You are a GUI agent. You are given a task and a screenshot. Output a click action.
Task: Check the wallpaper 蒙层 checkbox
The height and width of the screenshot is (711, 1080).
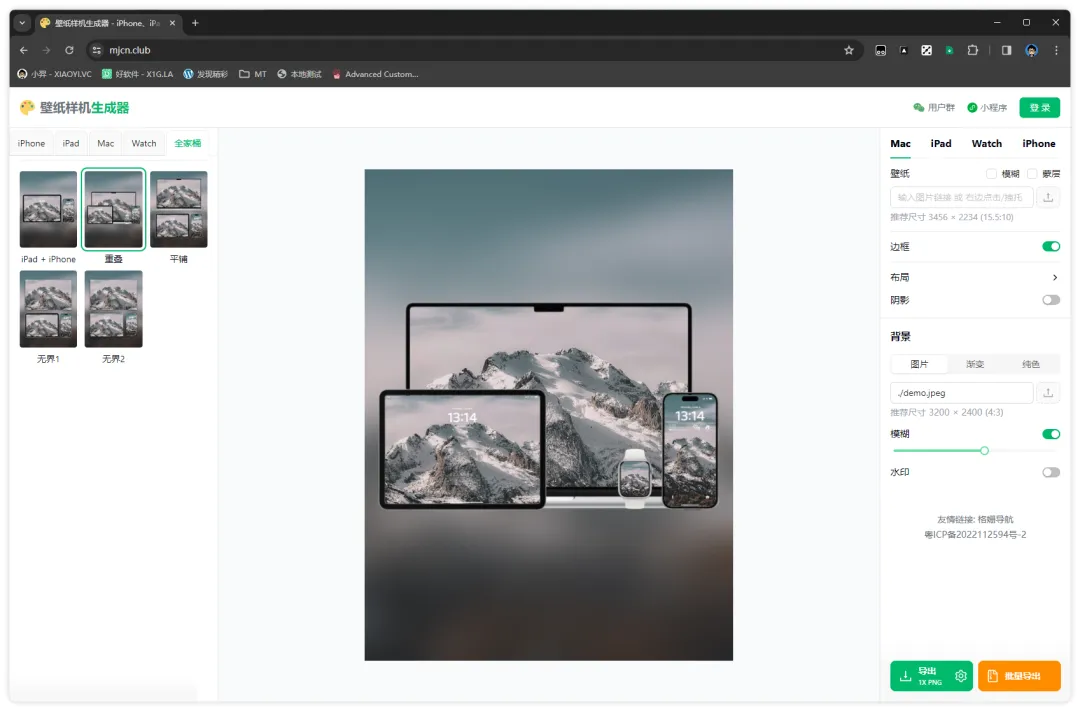click(1032, 174)
